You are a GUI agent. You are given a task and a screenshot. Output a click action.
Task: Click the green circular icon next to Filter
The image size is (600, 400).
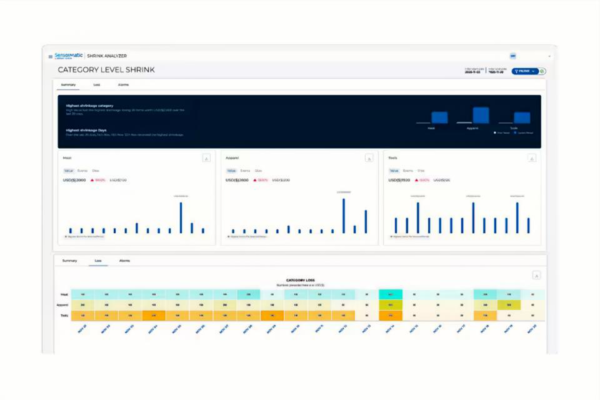coord(542,71)
